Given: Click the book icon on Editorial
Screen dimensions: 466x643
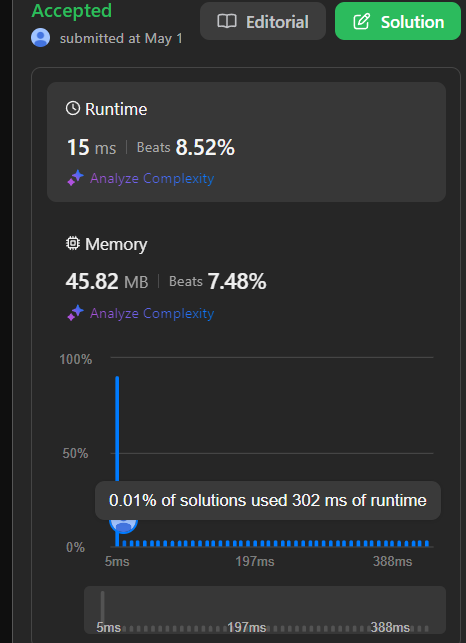Looking at the screenshot, I should pyautogui.click(x=227, y=21).
